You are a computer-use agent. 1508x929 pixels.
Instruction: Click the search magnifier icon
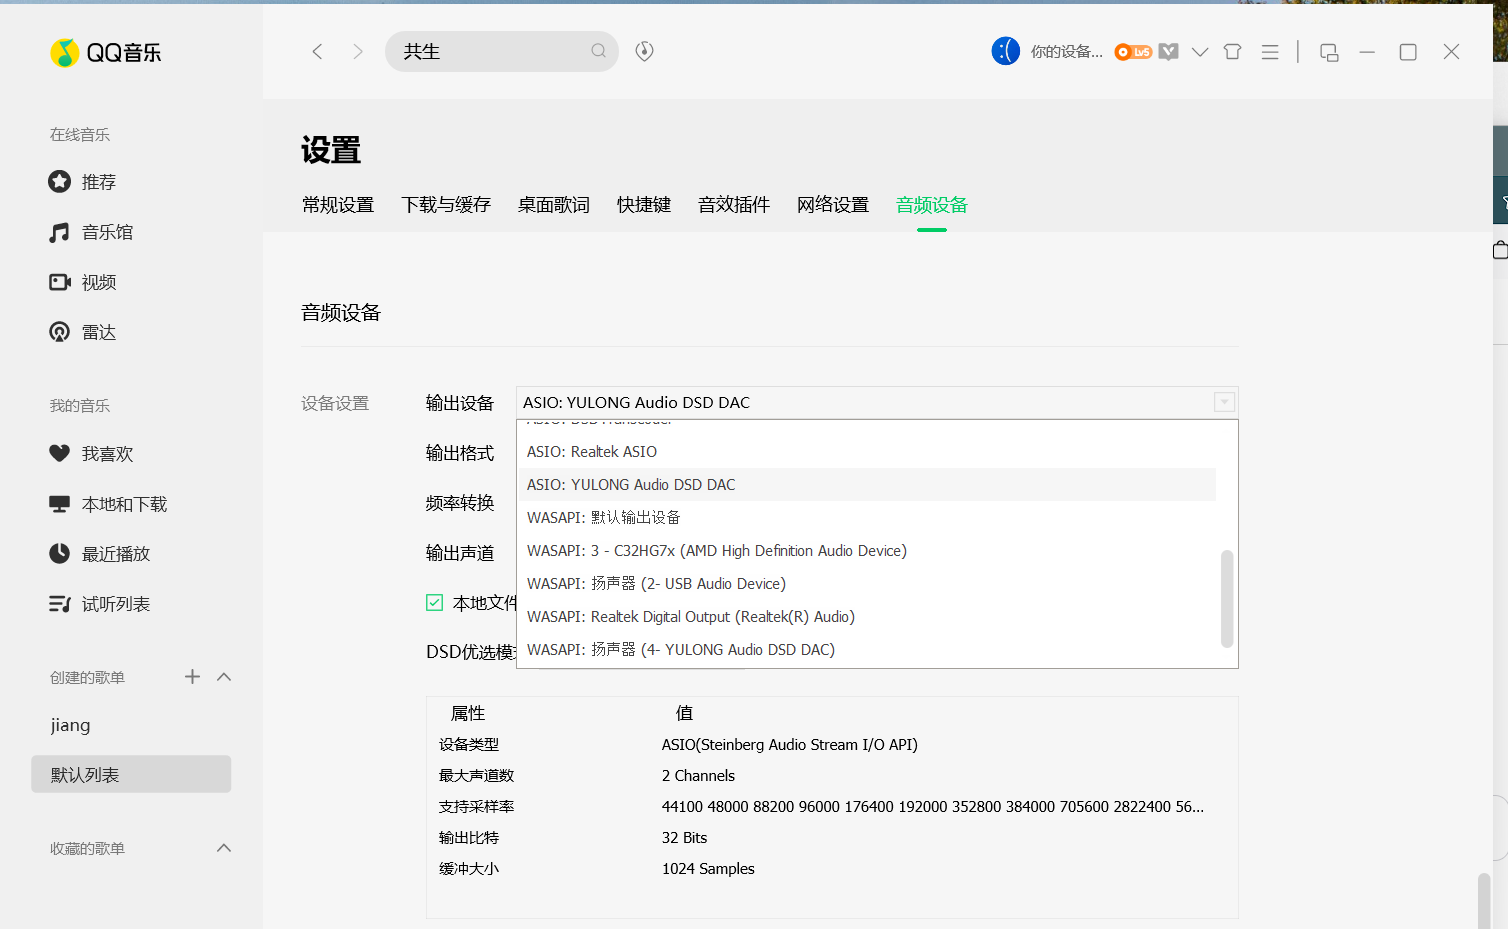tap(598, 51)
